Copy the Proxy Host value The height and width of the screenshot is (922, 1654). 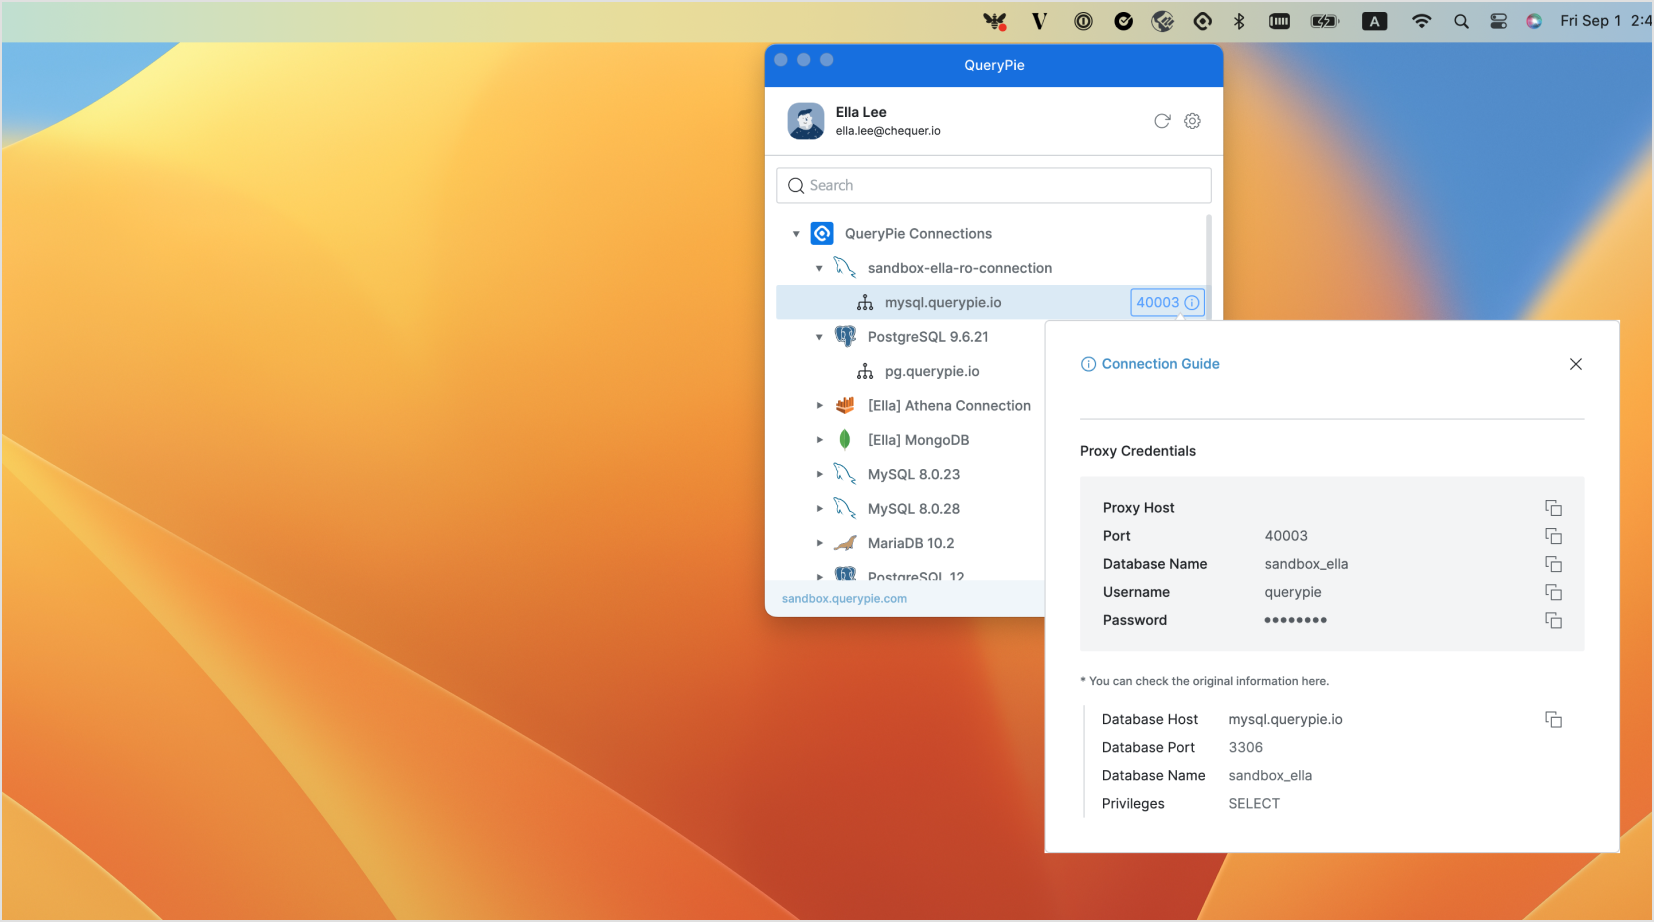pos(1553,508)
